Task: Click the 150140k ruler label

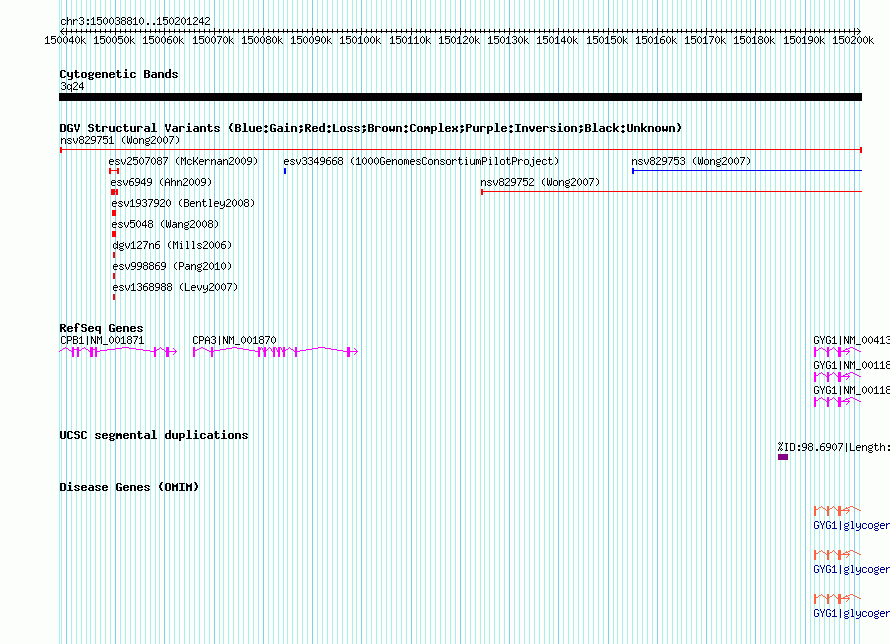Action: point(557,40)
